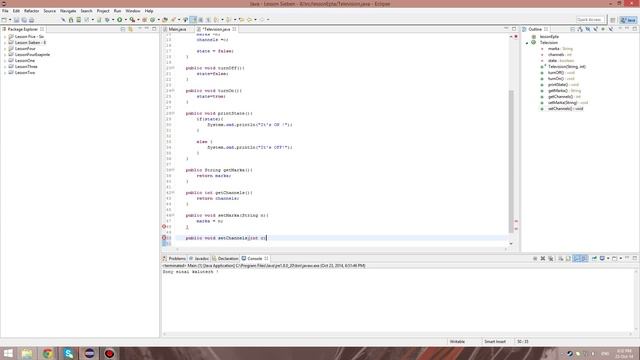Image resolution: width=640 pixels, height=360 pixels.
Task: Click Open Console icon in Console toolbar
Action: click(x=614, y=258)
